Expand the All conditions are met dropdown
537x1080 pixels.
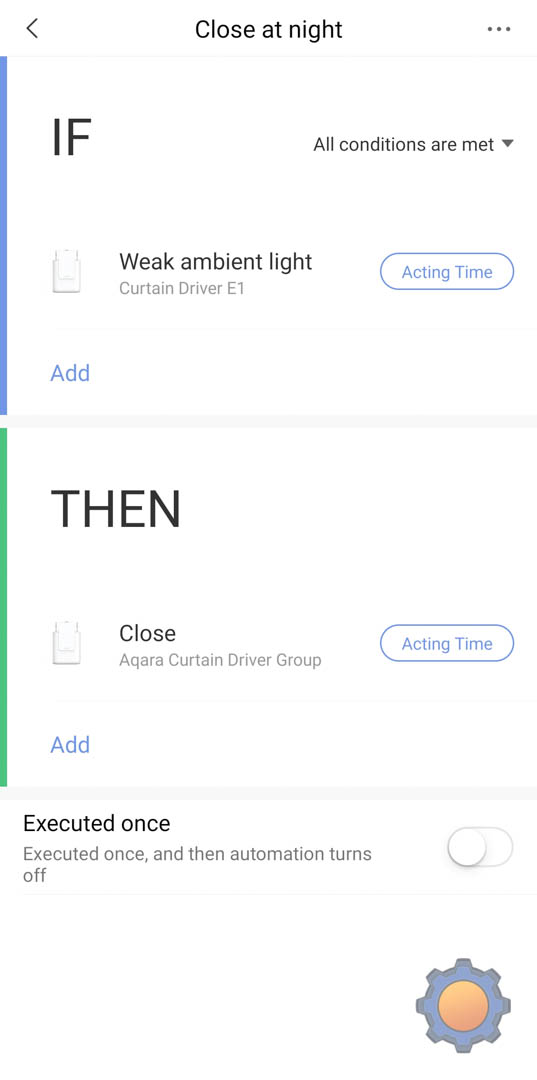(x=413, y=144)
